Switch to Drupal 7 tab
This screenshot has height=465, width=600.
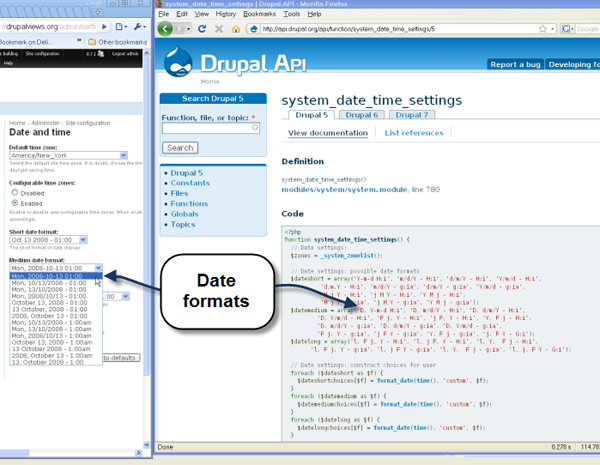[412, 115]
